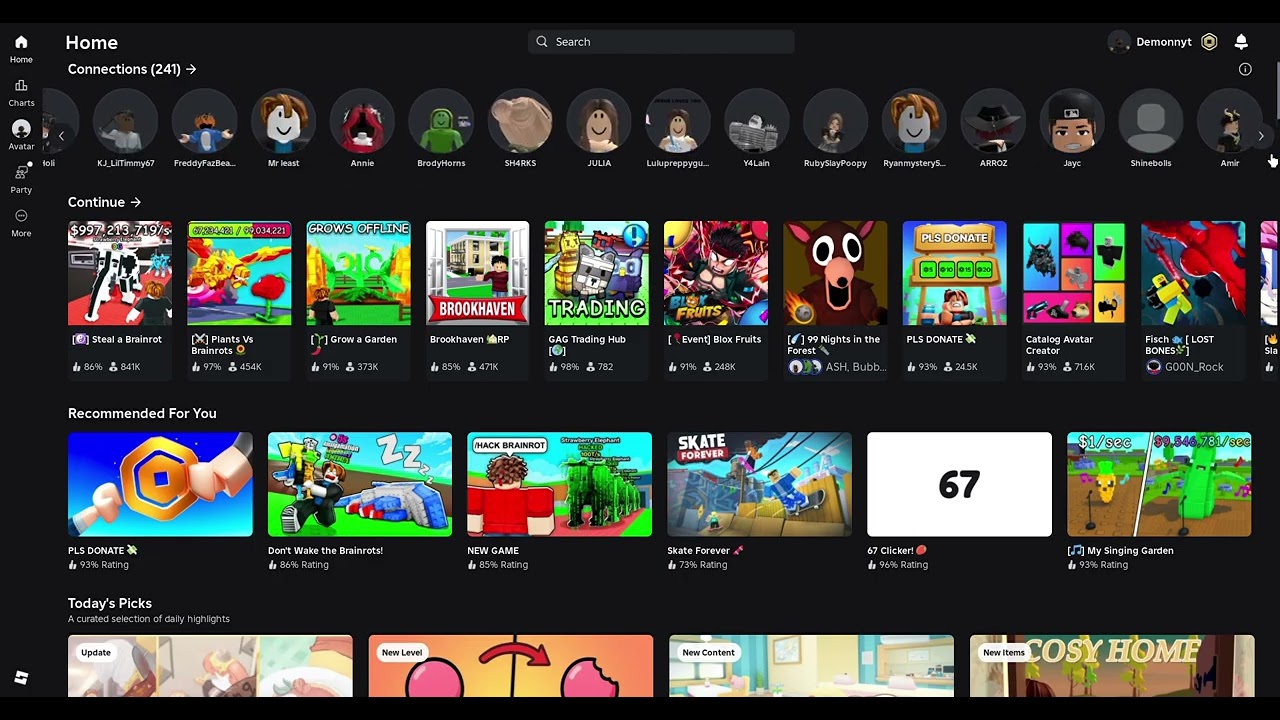
Task: Open ARROZ connection avatar
Action: [993, 121]
